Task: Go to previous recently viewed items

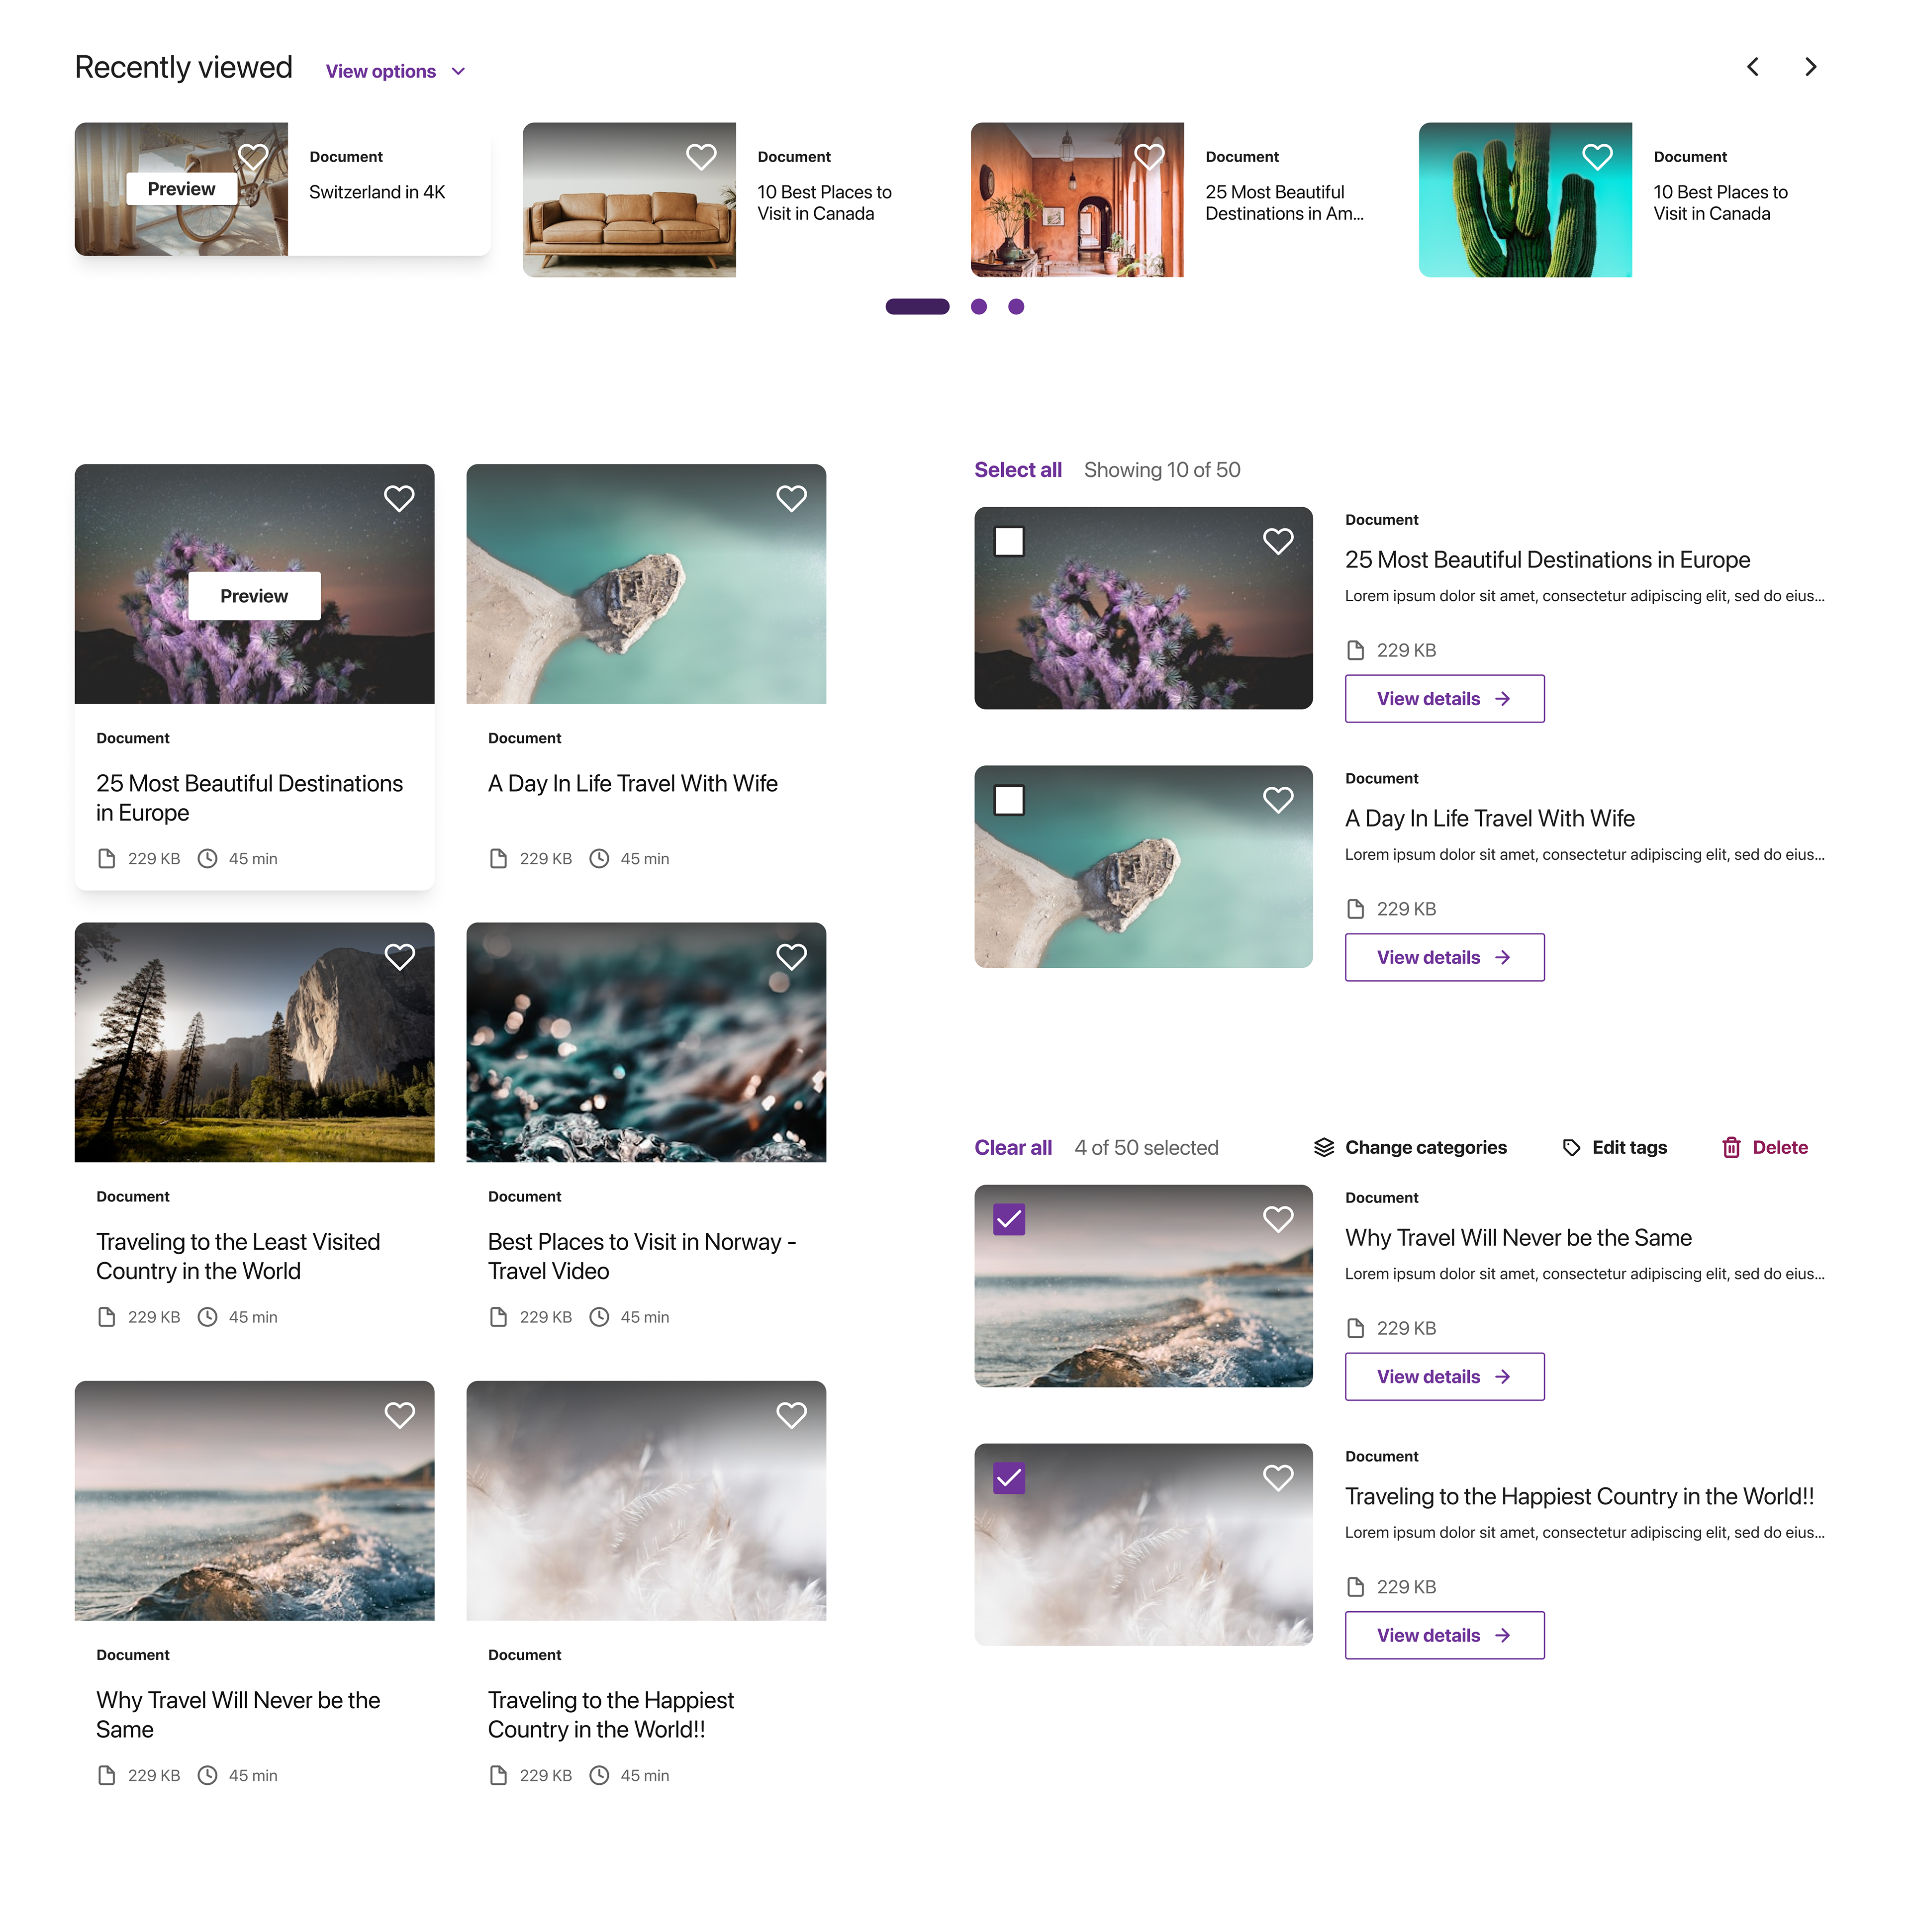Action: pos(1752,67)
